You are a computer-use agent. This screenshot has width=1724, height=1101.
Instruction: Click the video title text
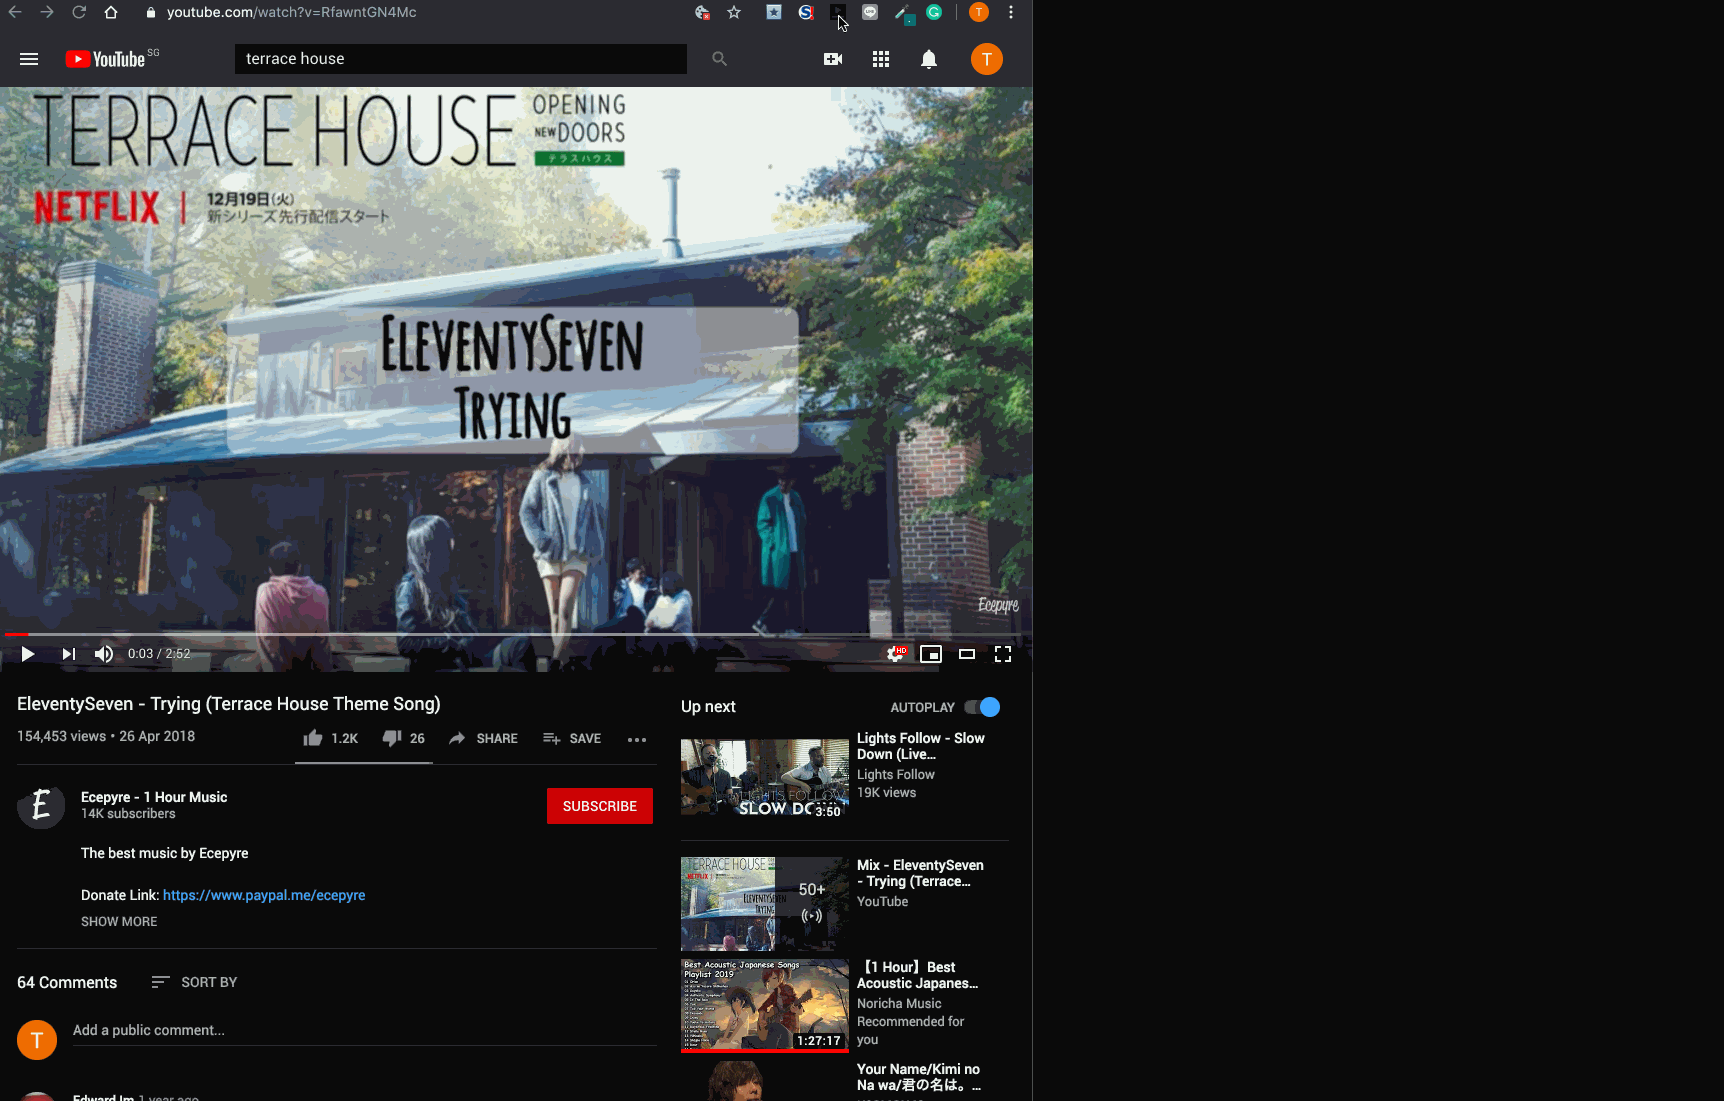pyautogui.click(x=229, y=704)
